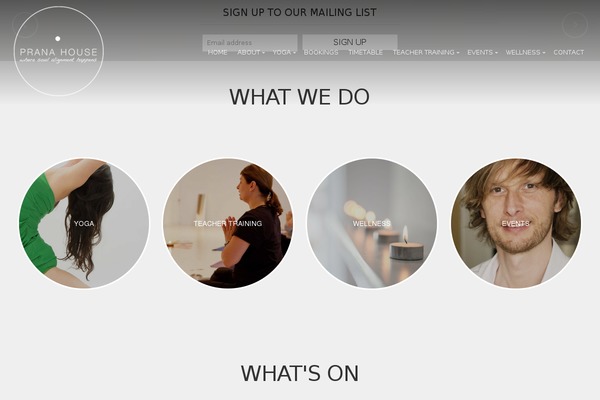Open the Contact page link
Screen dimensions: 600x400
point(569,52)
